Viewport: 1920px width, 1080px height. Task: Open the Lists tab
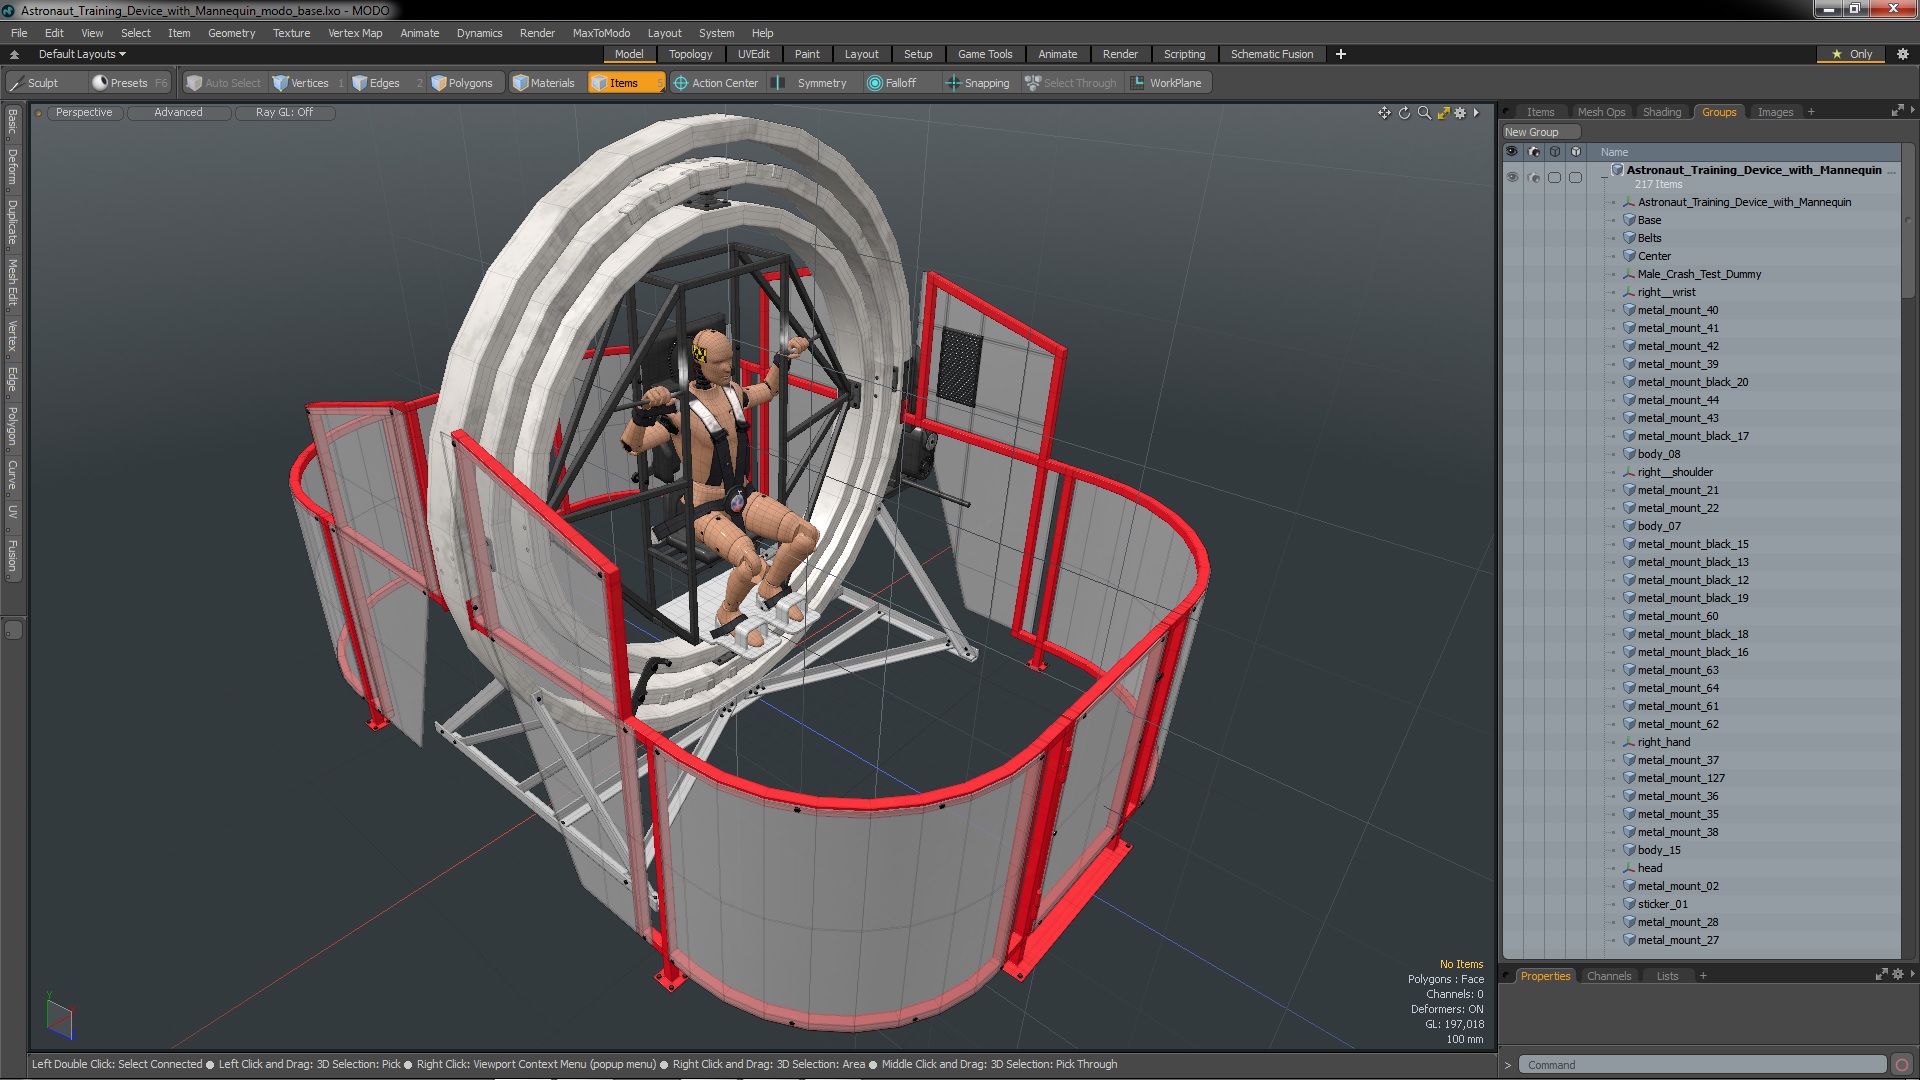(x=1667, y=976)
